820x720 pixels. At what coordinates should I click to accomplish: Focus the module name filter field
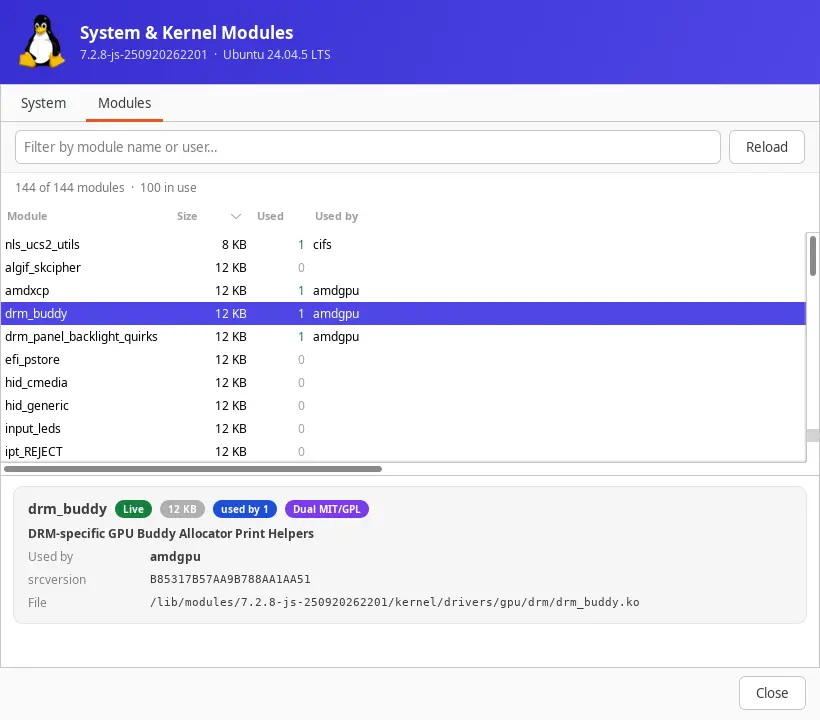click(x=368, y=147)
